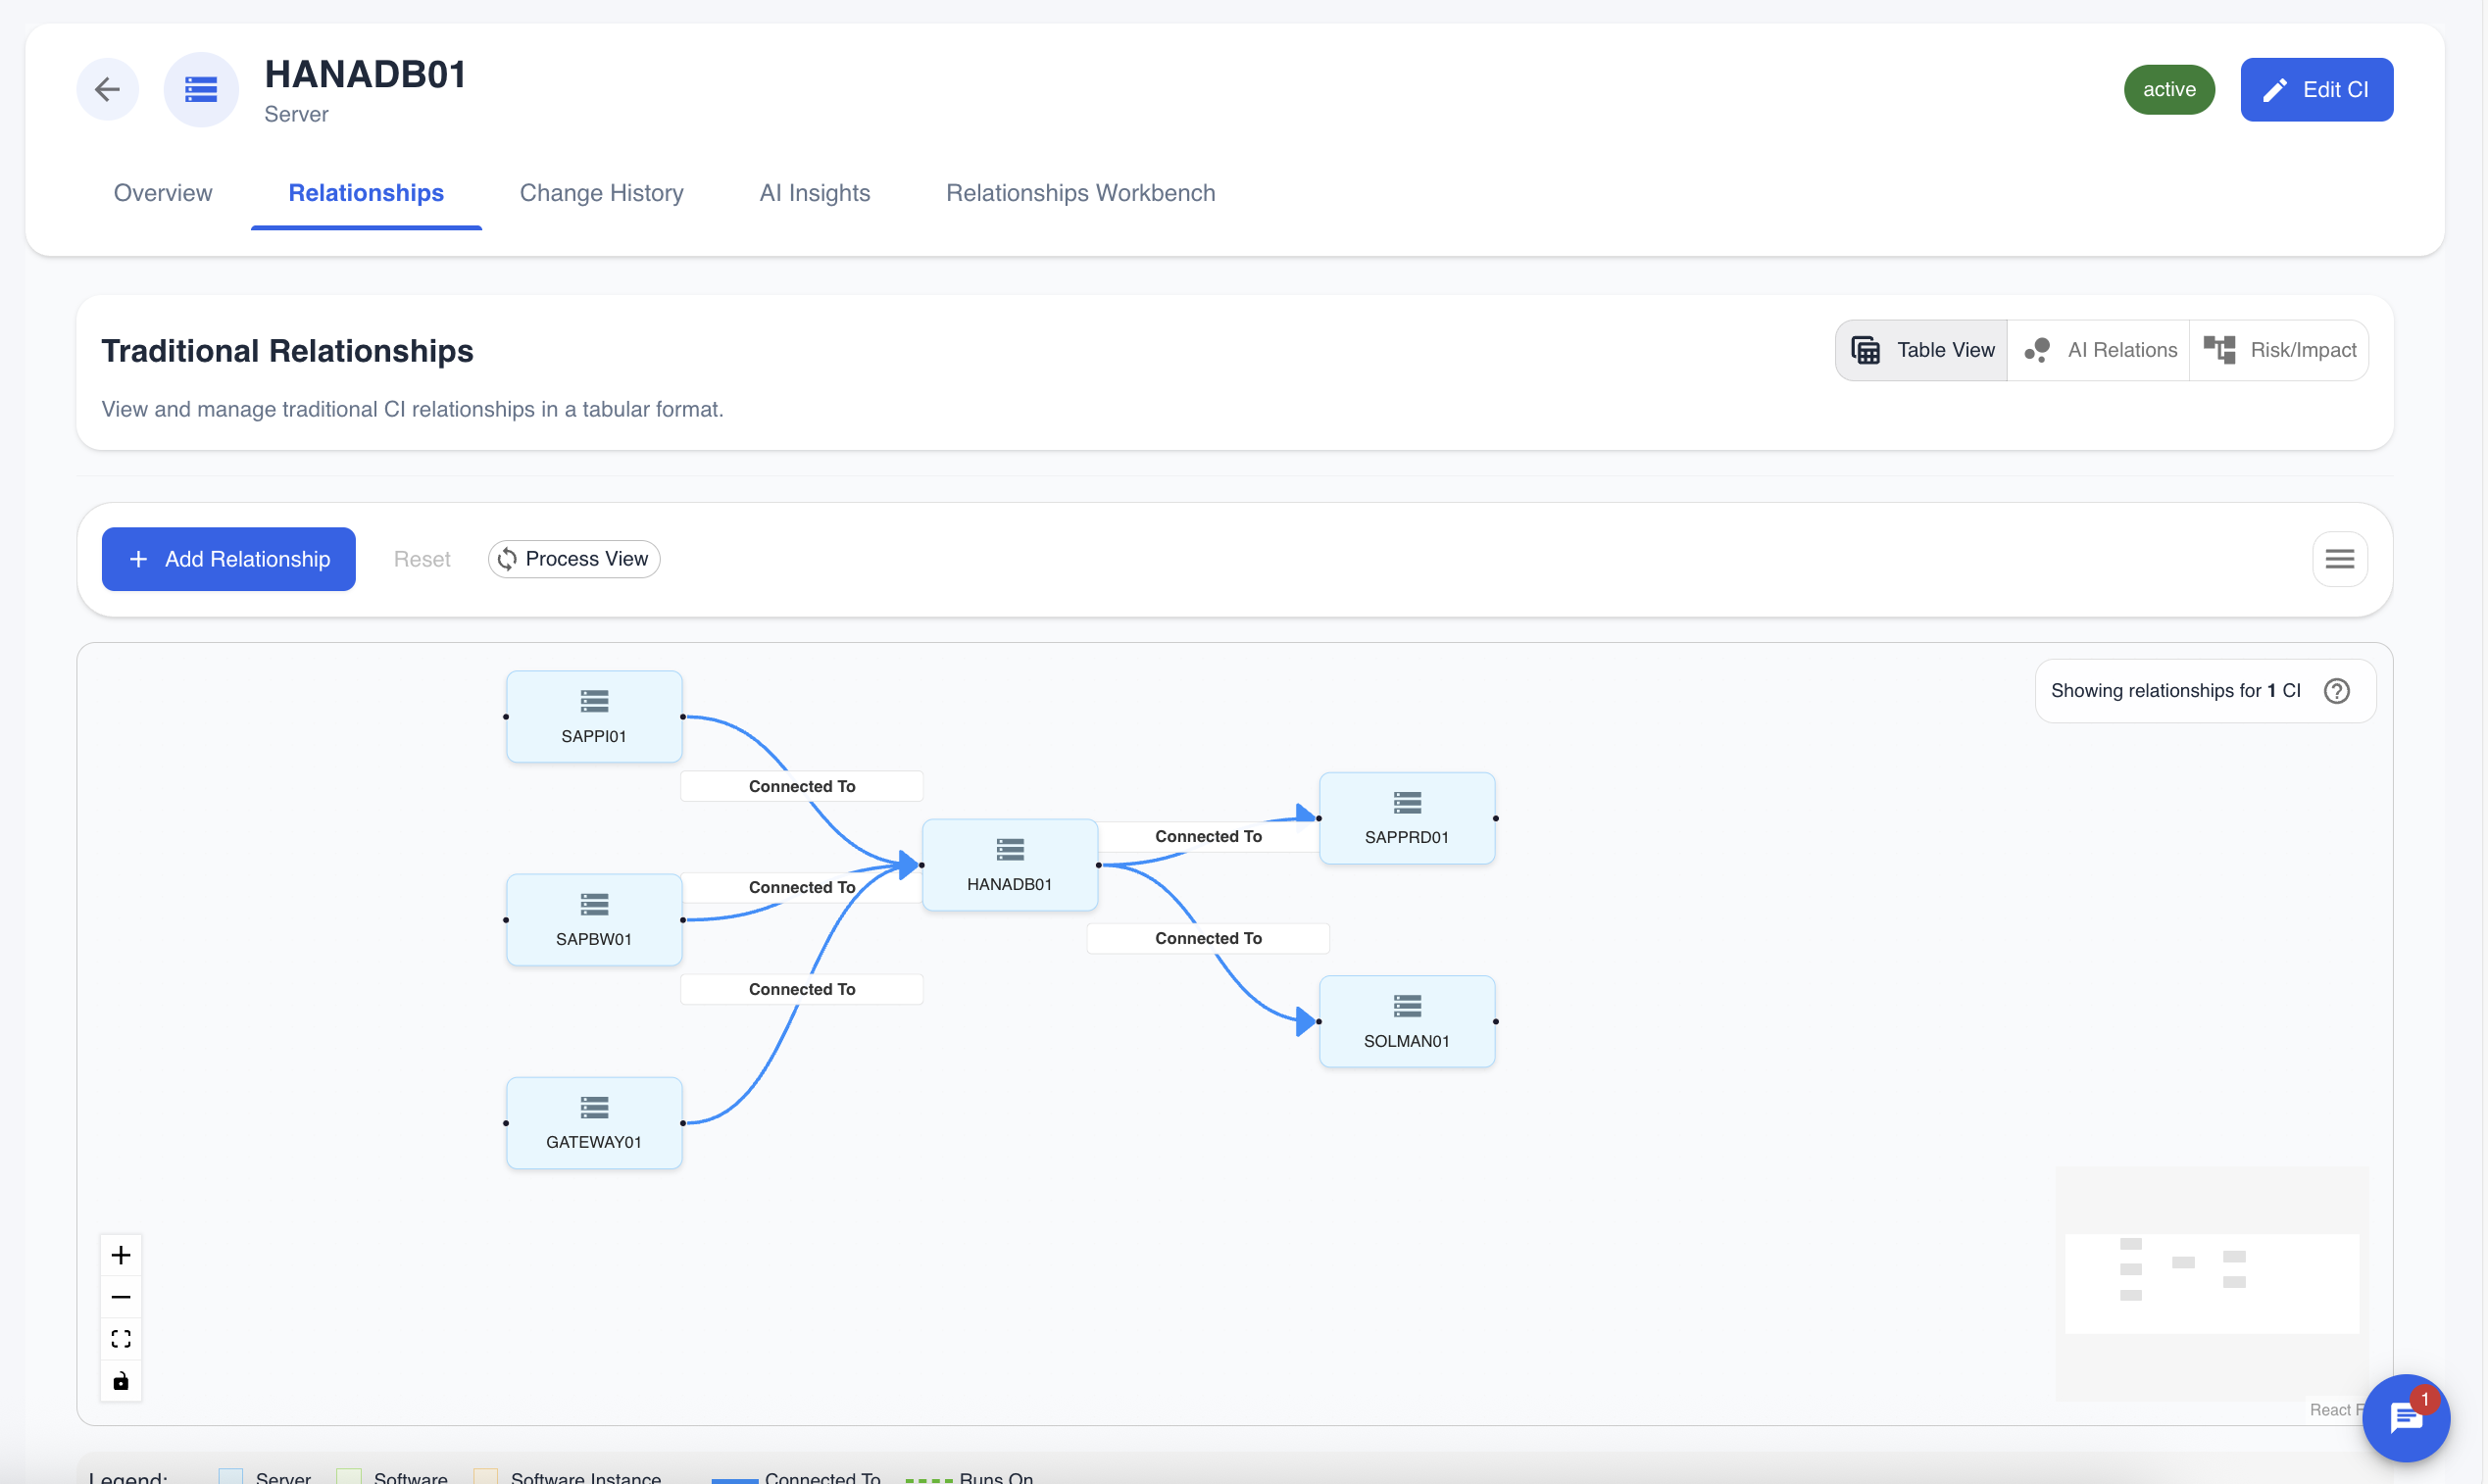The height and width of the screenshot is (1484, 2488).
Task: Click the Add Relationship button
Action: point(228,558)
